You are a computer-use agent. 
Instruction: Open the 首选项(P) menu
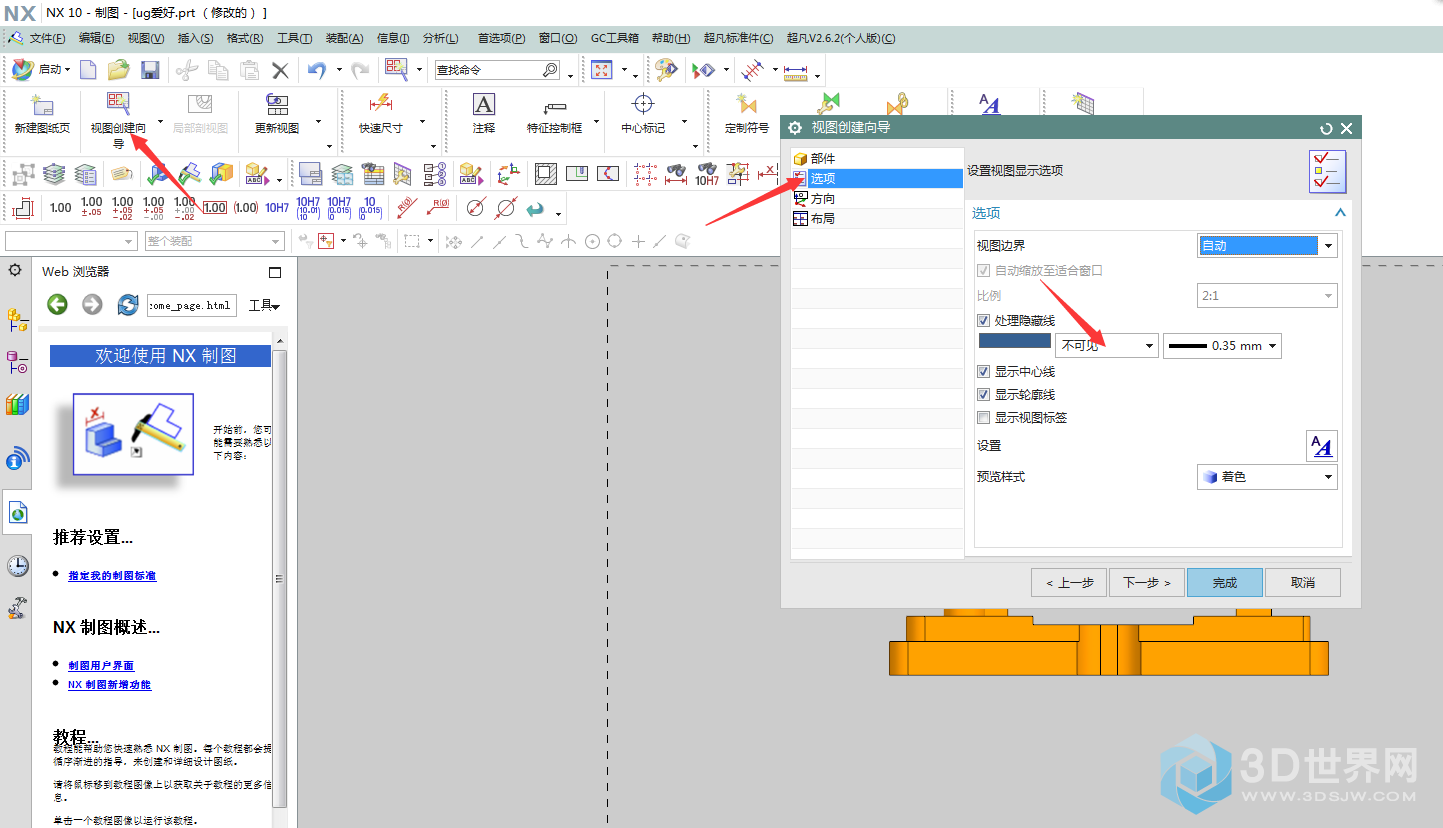click(501, 38)
